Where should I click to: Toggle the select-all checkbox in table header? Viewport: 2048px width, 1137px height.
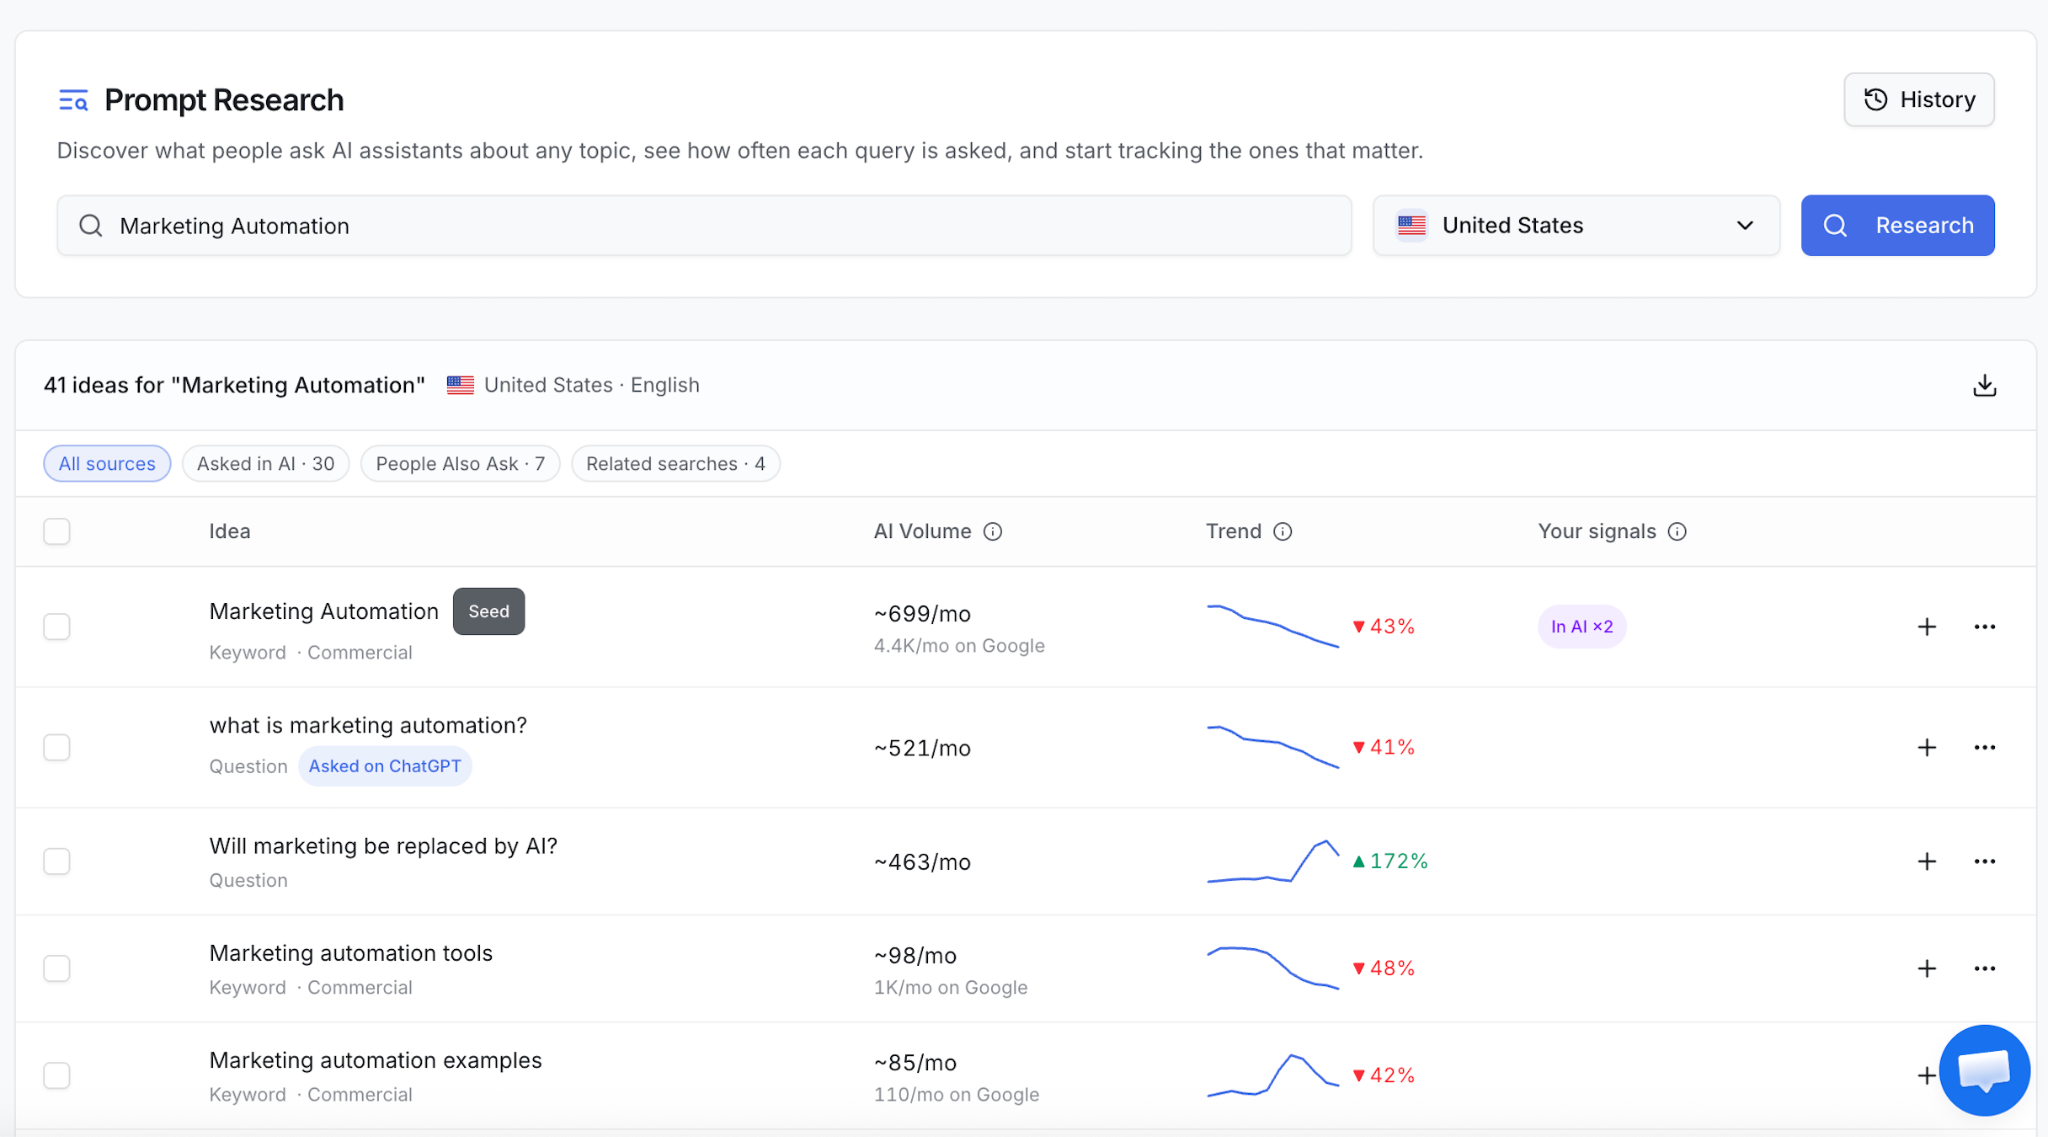[57, 531]
